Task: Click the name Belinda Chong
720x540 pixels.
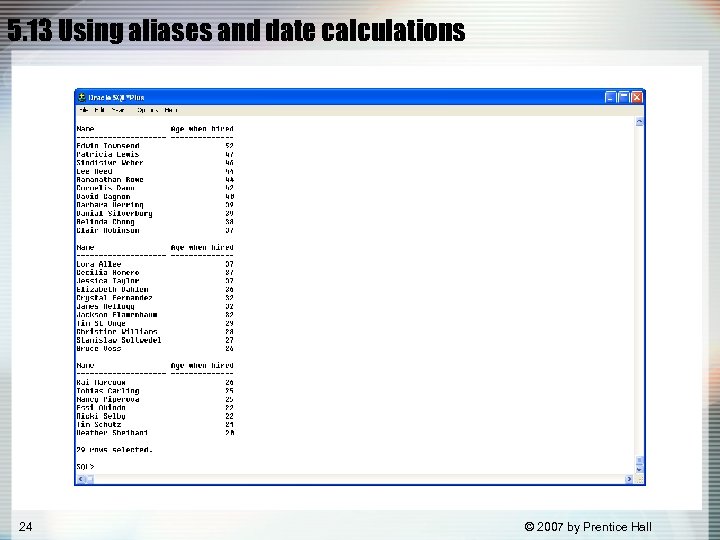Action: click(x=106, y=222)
